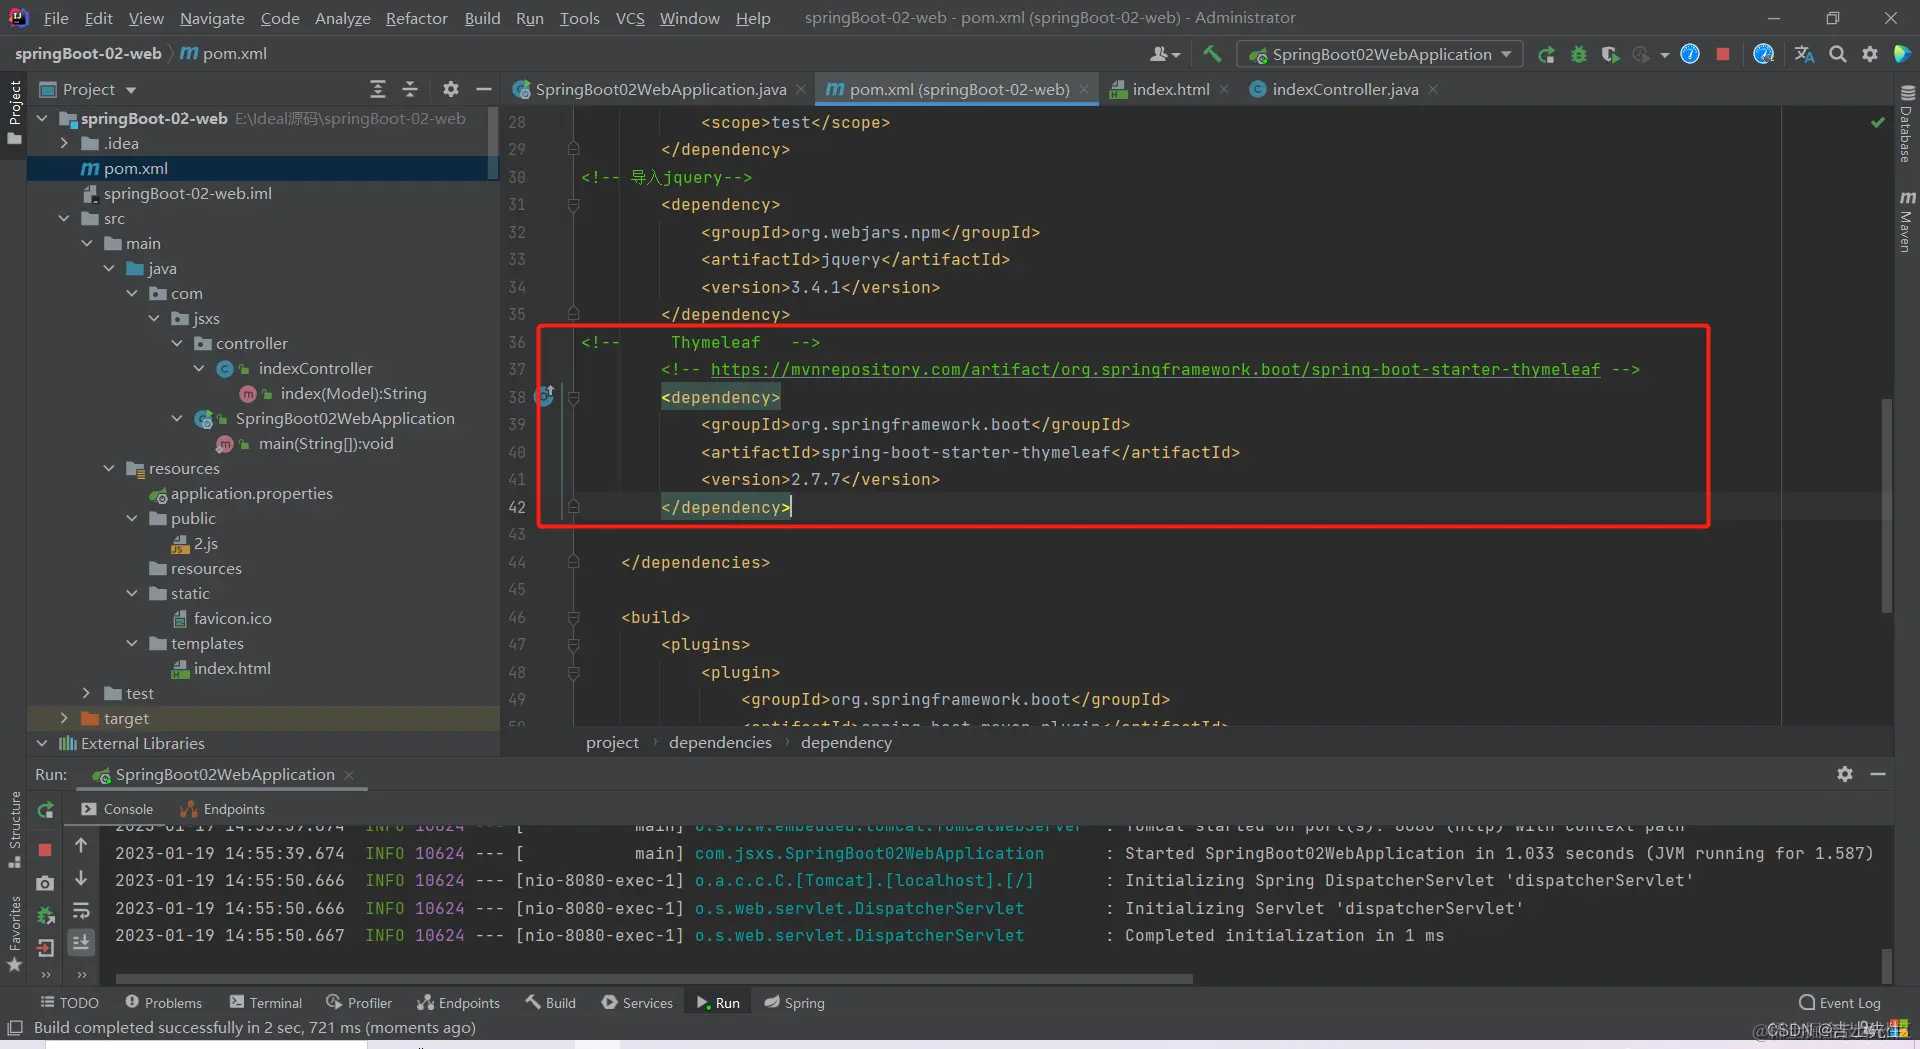Stop the running app with red square
Image resolution: width=1920 pixels, height=1049 pixels.
click(x=1723, y=54)
